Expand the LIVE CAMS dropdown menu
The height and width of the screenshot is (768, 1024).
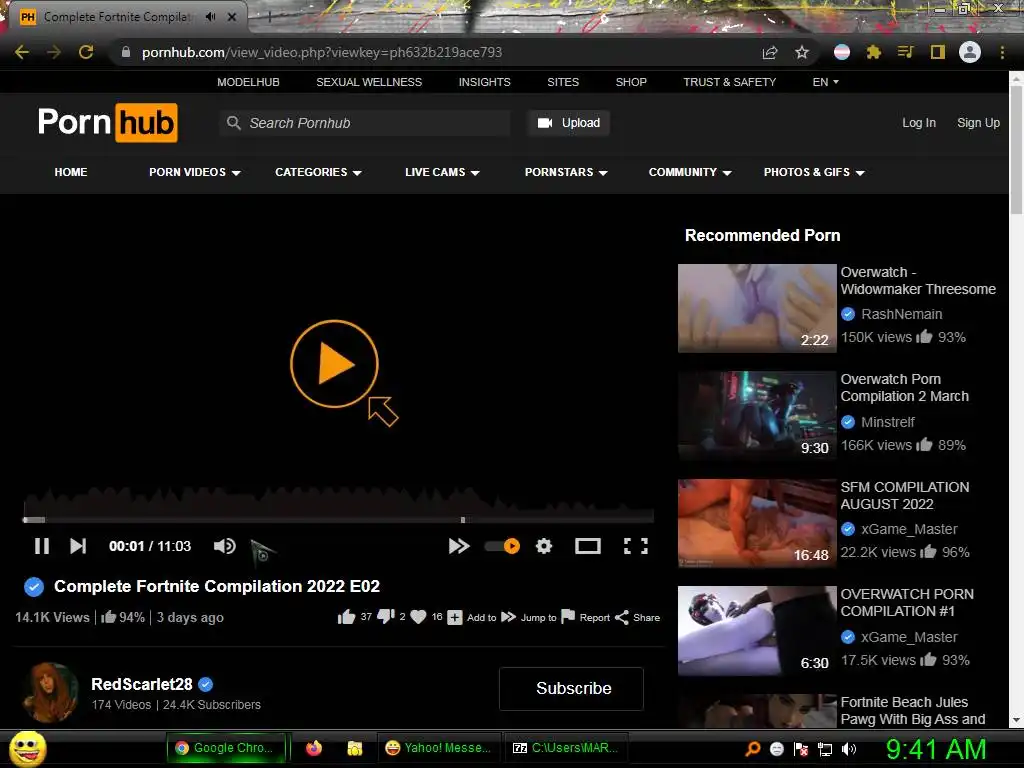[x=442, y=172]
